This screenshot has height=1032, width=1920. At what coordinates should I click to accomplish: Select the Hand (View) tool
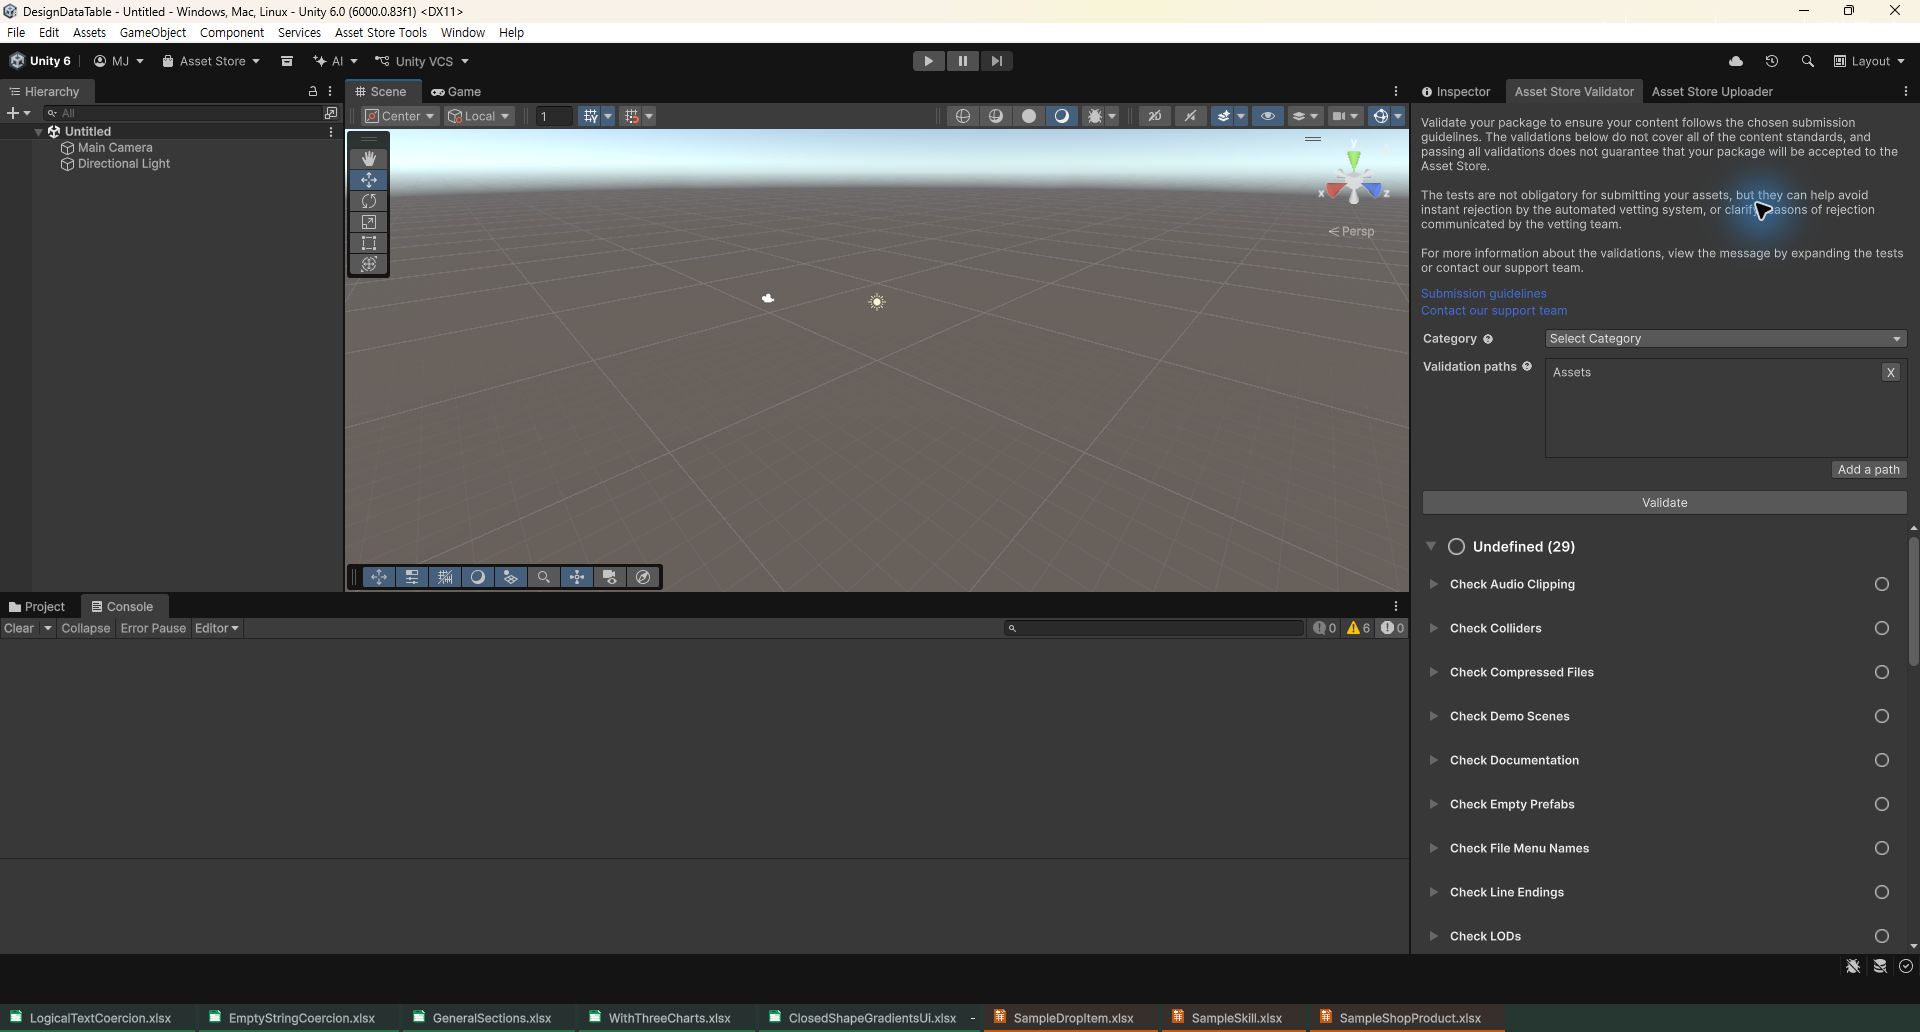tap(369, 159)
